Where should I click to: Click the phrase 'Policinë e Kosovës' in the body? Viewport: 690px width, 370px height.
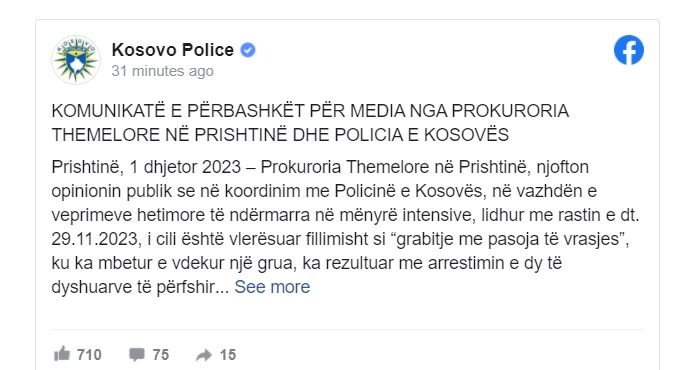click(408, 191)
